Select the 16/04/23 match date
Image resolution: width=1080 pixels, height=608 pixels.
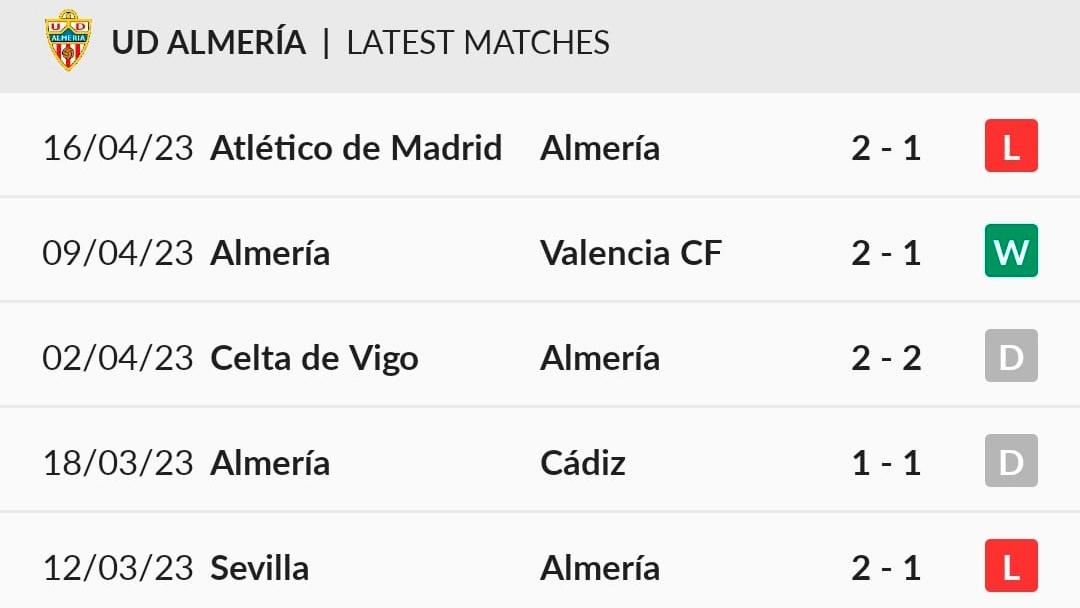click(118, 148)
